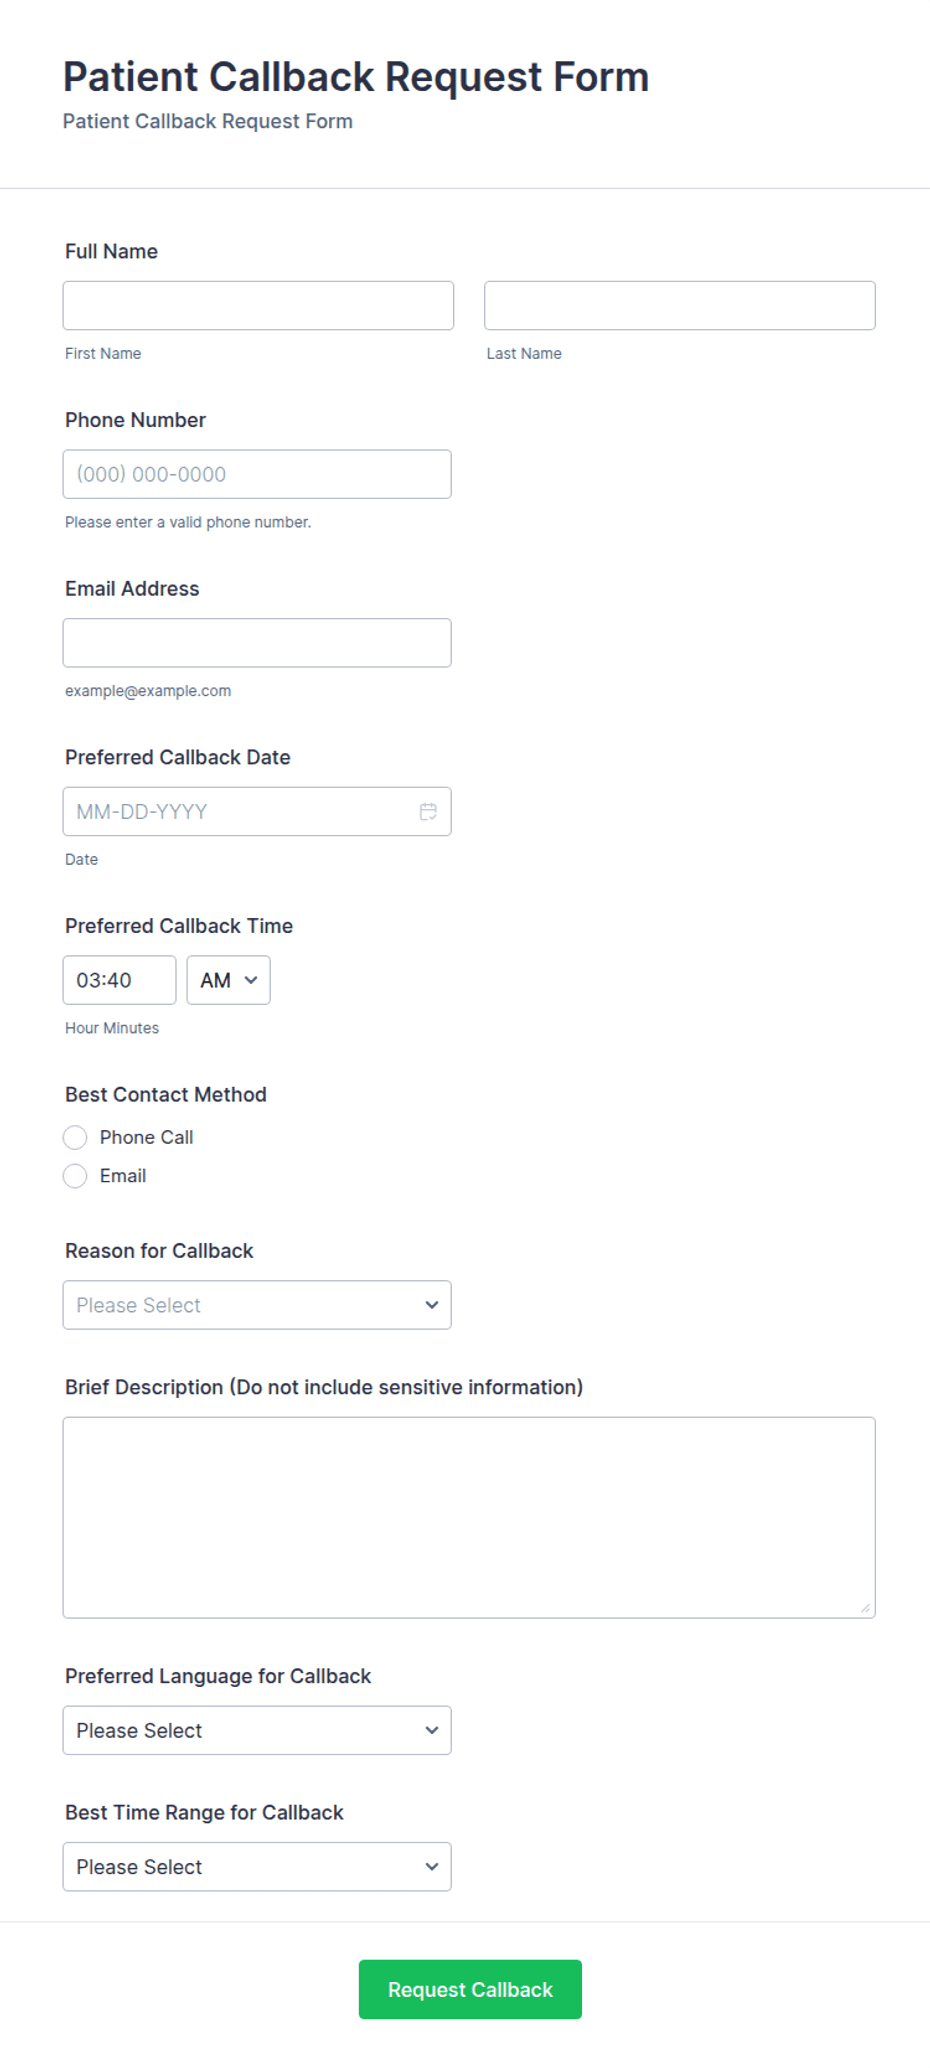
Task: Click the Preferred Language chevron arrow
Action: (432, 1730)
